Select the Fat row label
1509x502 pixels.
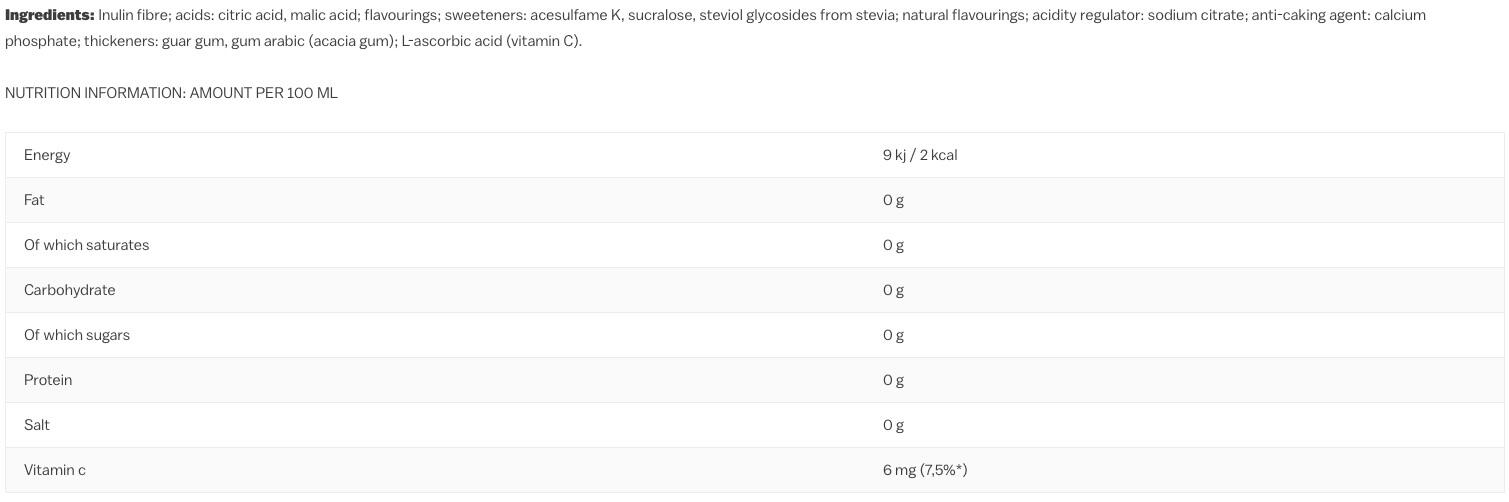coord(34,200)
